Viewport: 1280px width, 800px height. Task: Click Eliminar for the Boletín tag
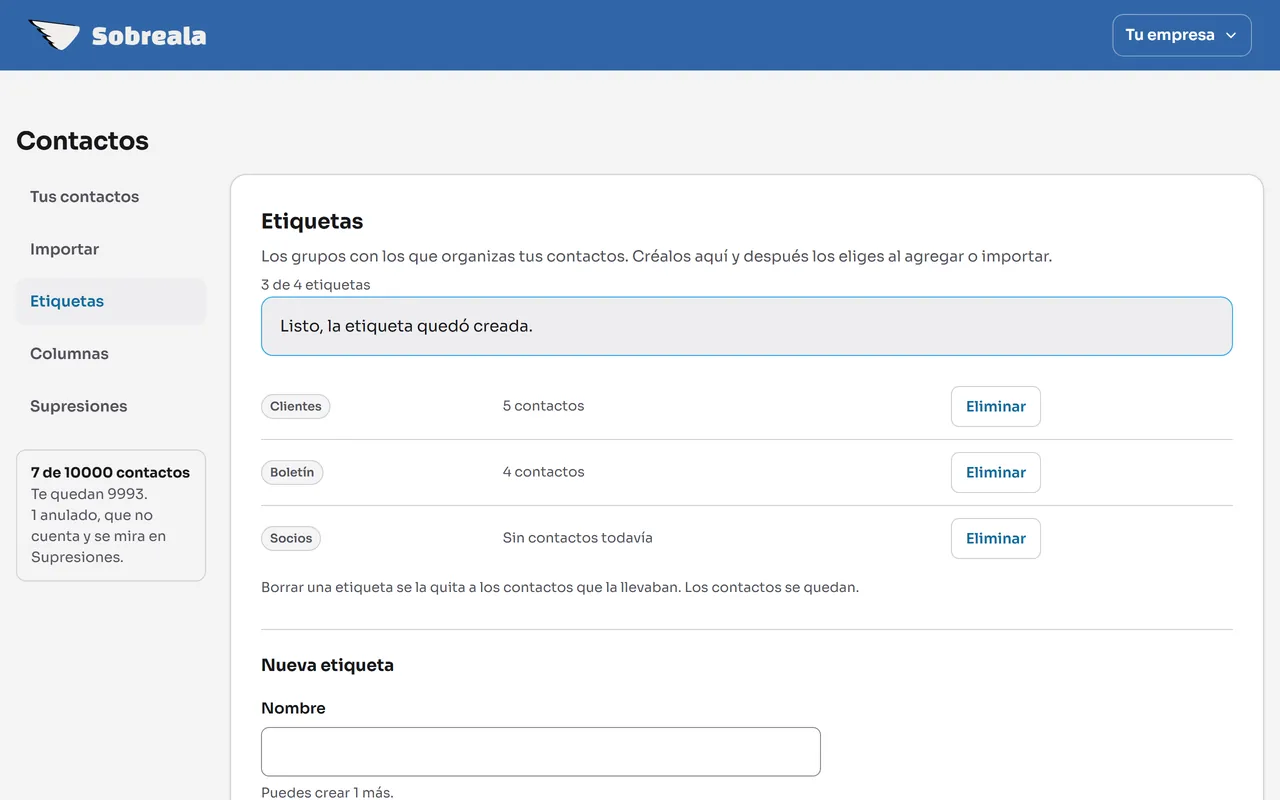point(996,472)
